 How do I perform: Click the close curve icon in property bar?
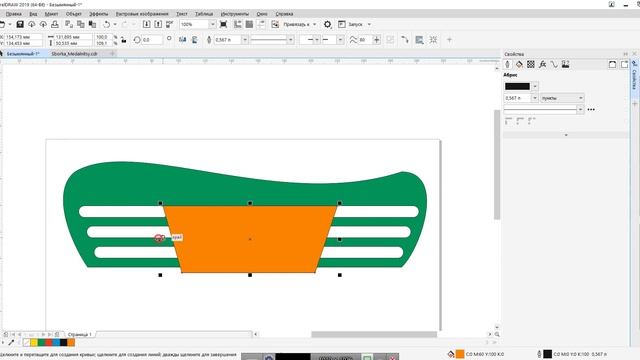pyautogui.click(x=404, y=40)
